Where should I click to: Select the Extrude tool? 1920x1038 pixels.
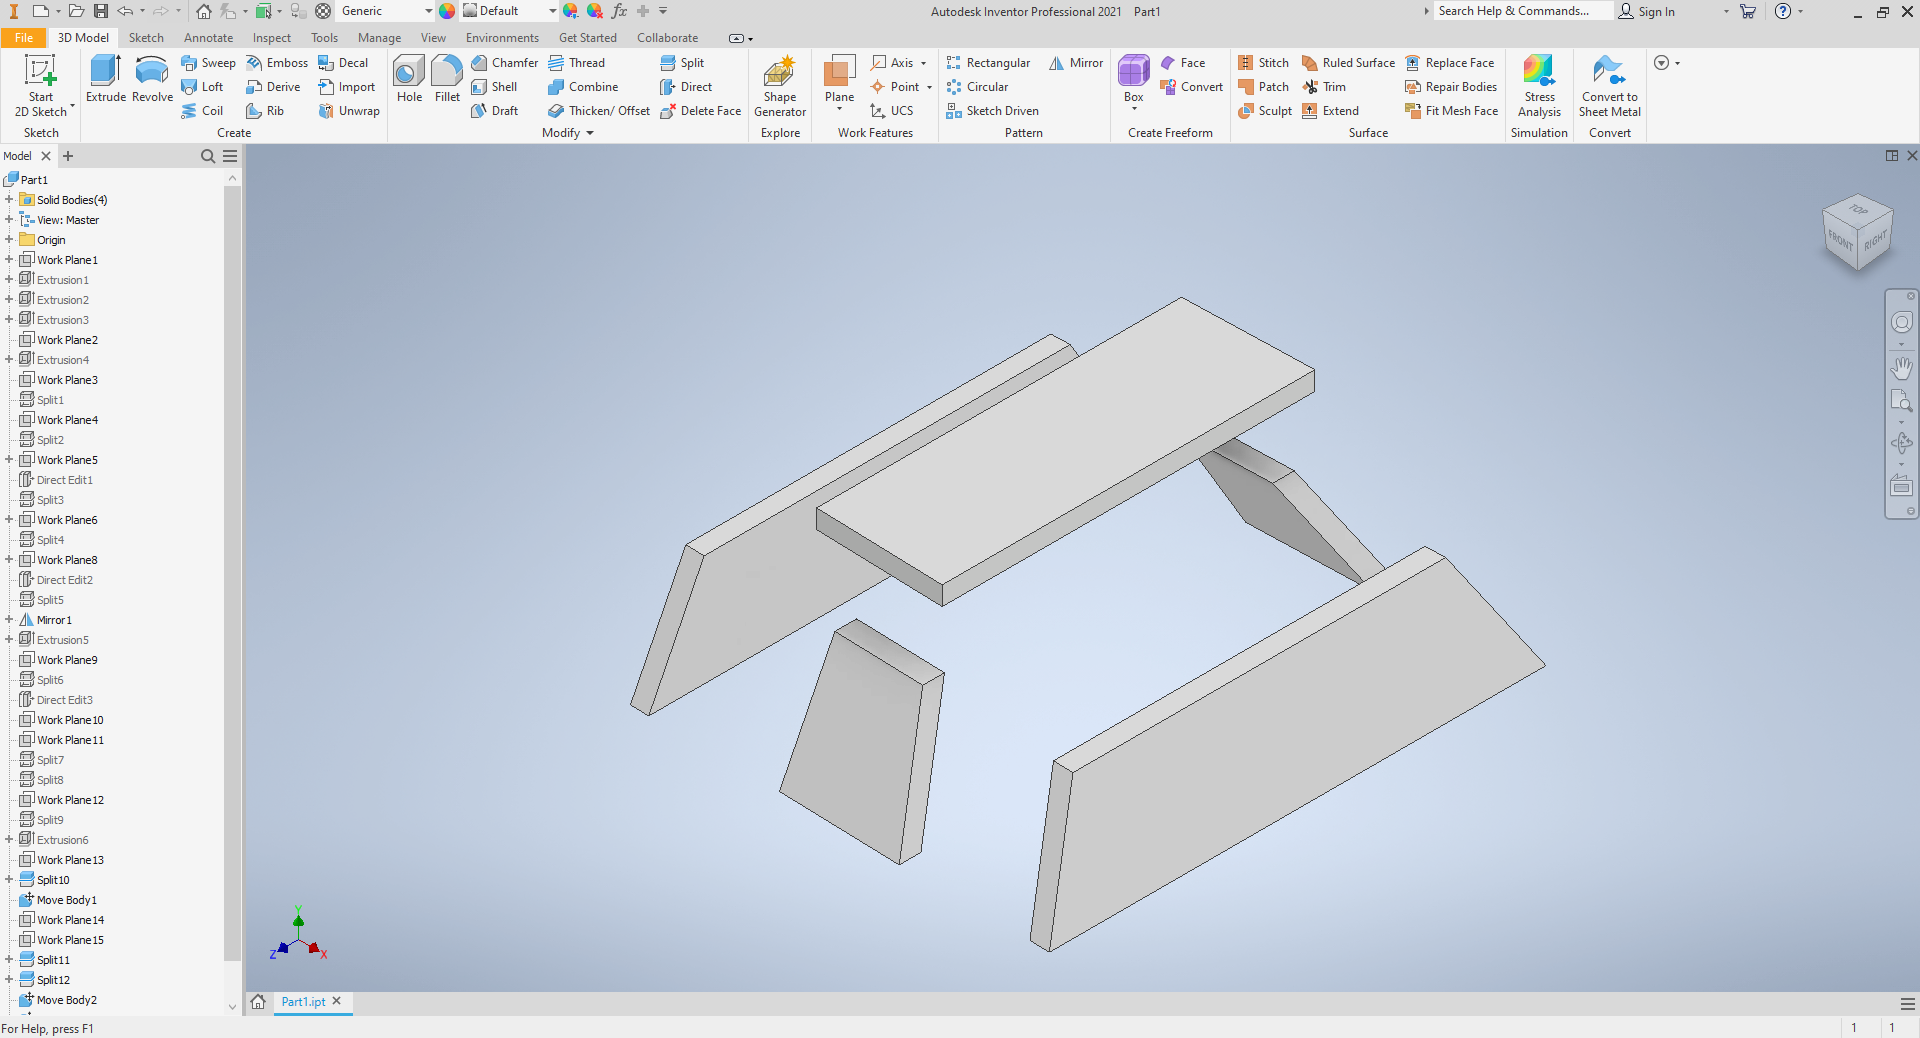(106, 79)
